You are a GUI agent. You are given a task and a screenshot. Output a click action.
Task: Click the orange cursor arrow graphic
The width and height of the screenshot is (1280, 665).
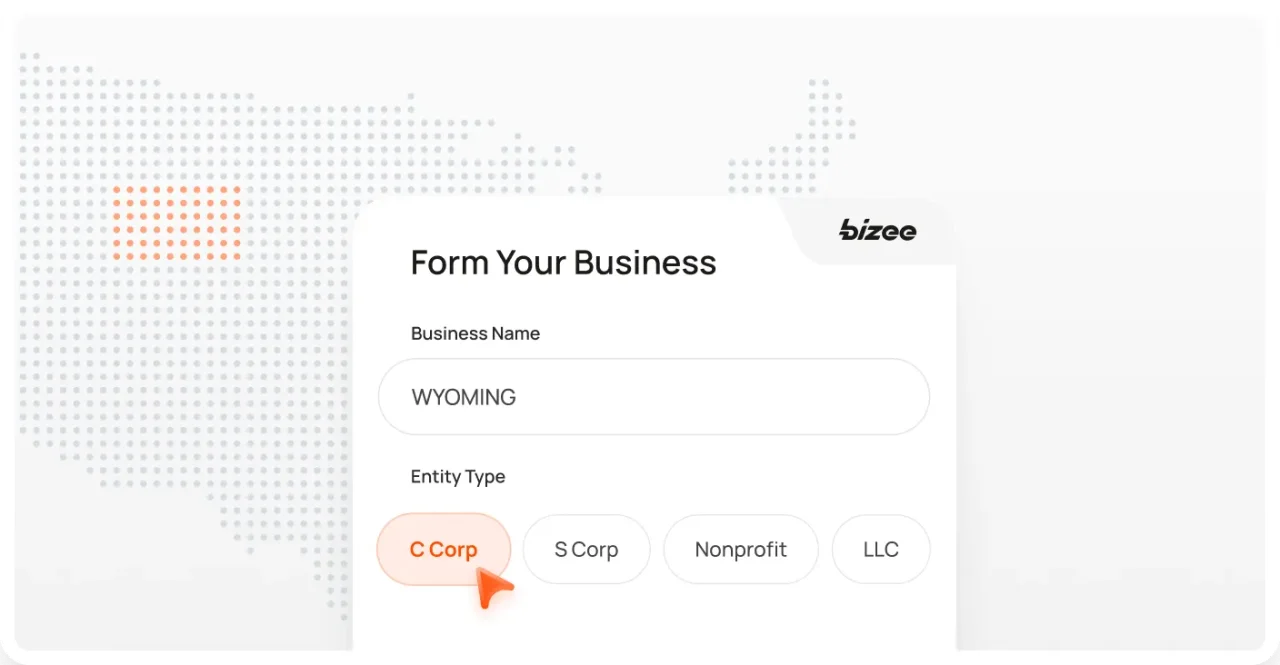click(x=492, y=585)
